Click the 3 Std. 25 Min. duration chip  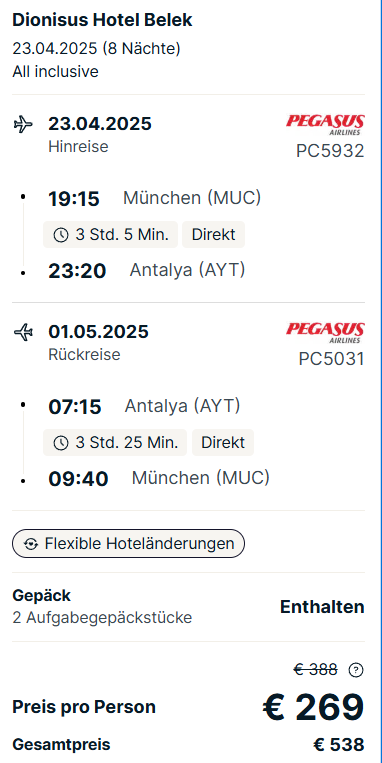click(x=115, y=442)
